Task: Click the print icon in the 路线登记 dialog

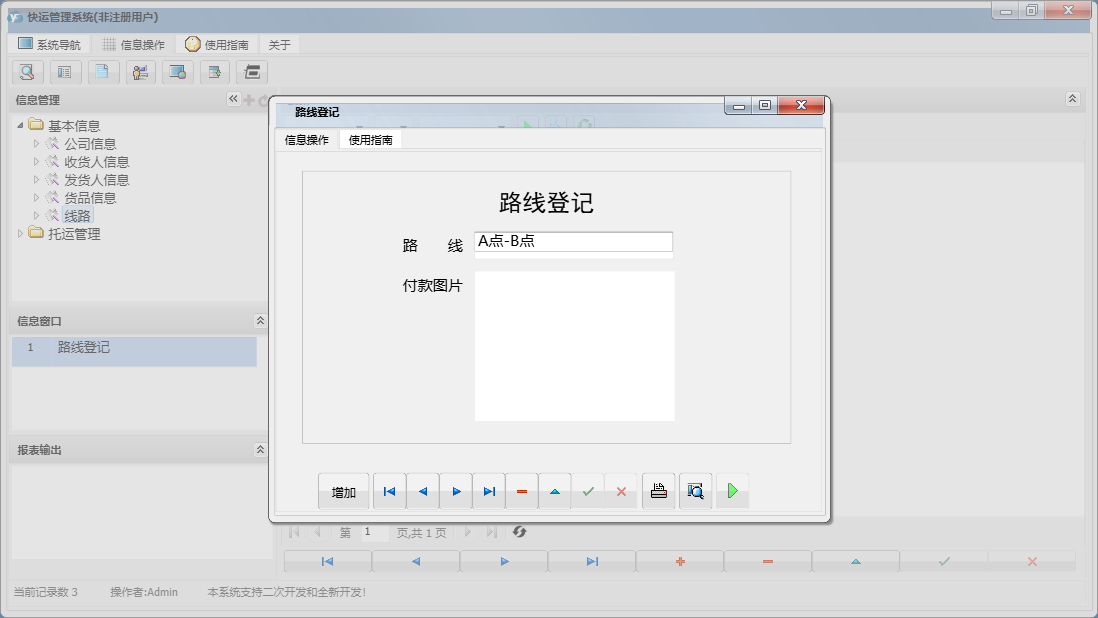Action: (x=658, y=491)
